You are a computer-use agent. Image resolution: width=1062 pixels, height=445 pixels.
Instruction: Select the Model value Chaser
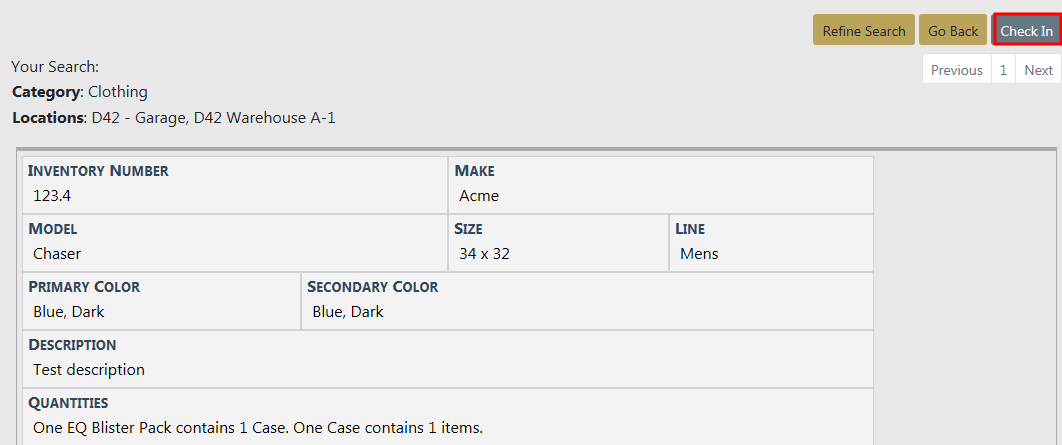[x=57, y=253]
